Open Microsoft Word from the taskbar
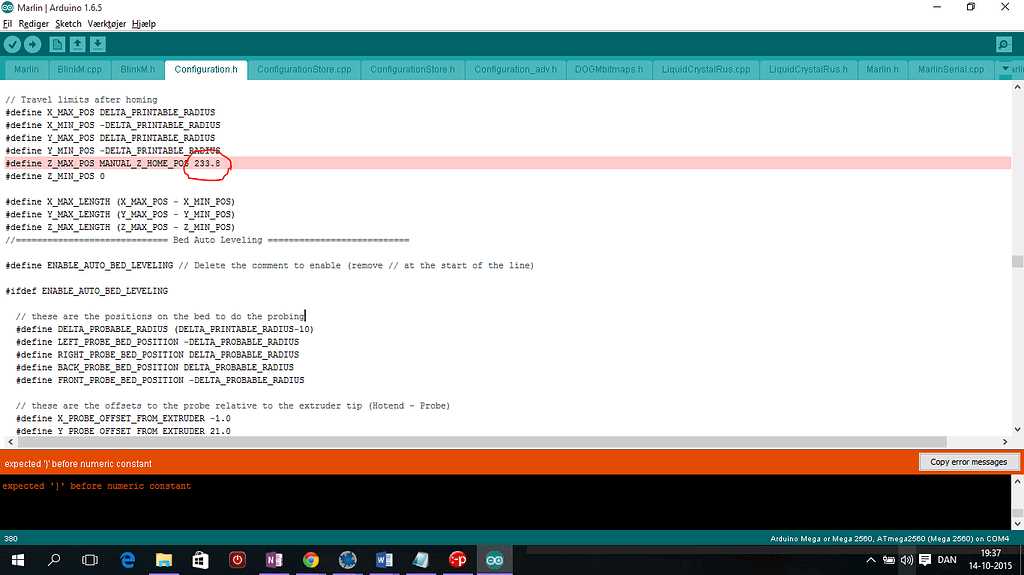 click(384, 560)
